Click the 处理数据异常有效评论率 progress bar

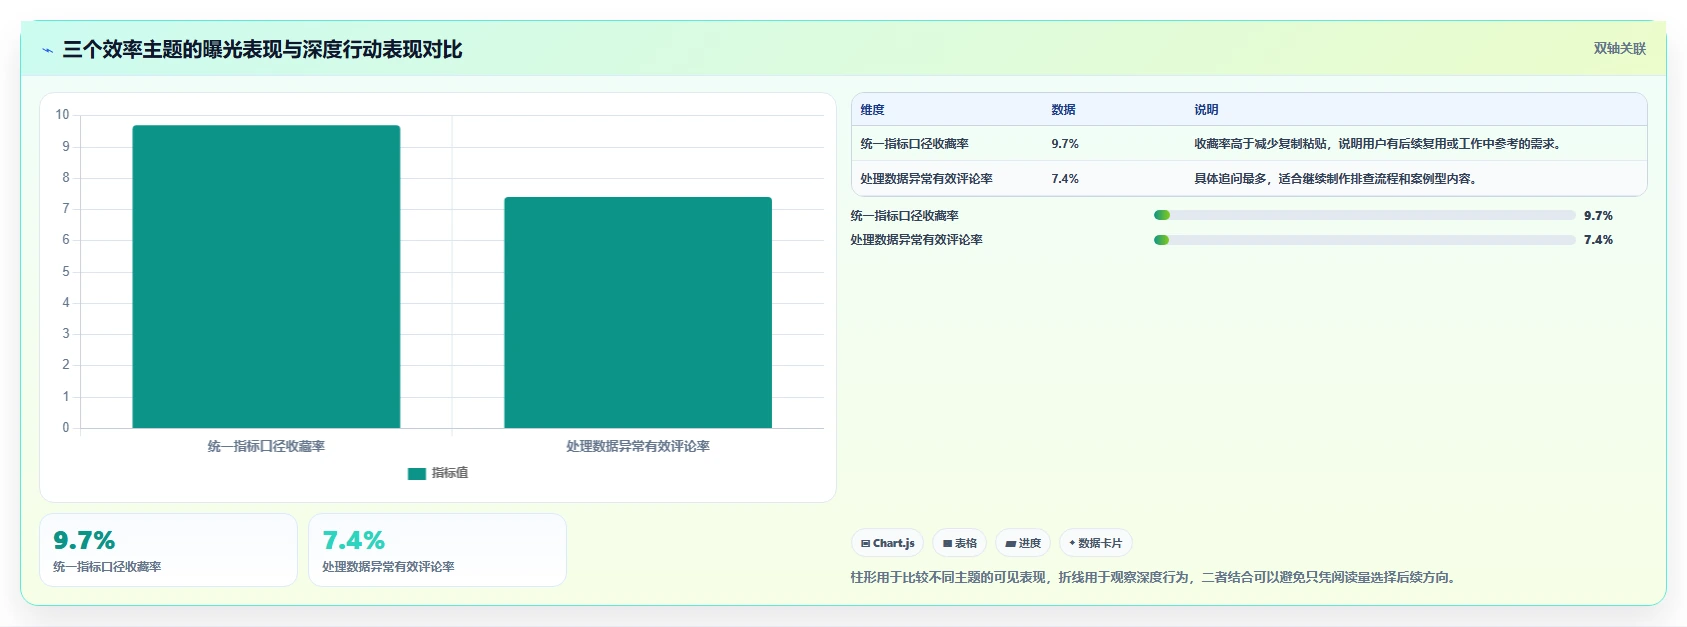point(1364,240)
